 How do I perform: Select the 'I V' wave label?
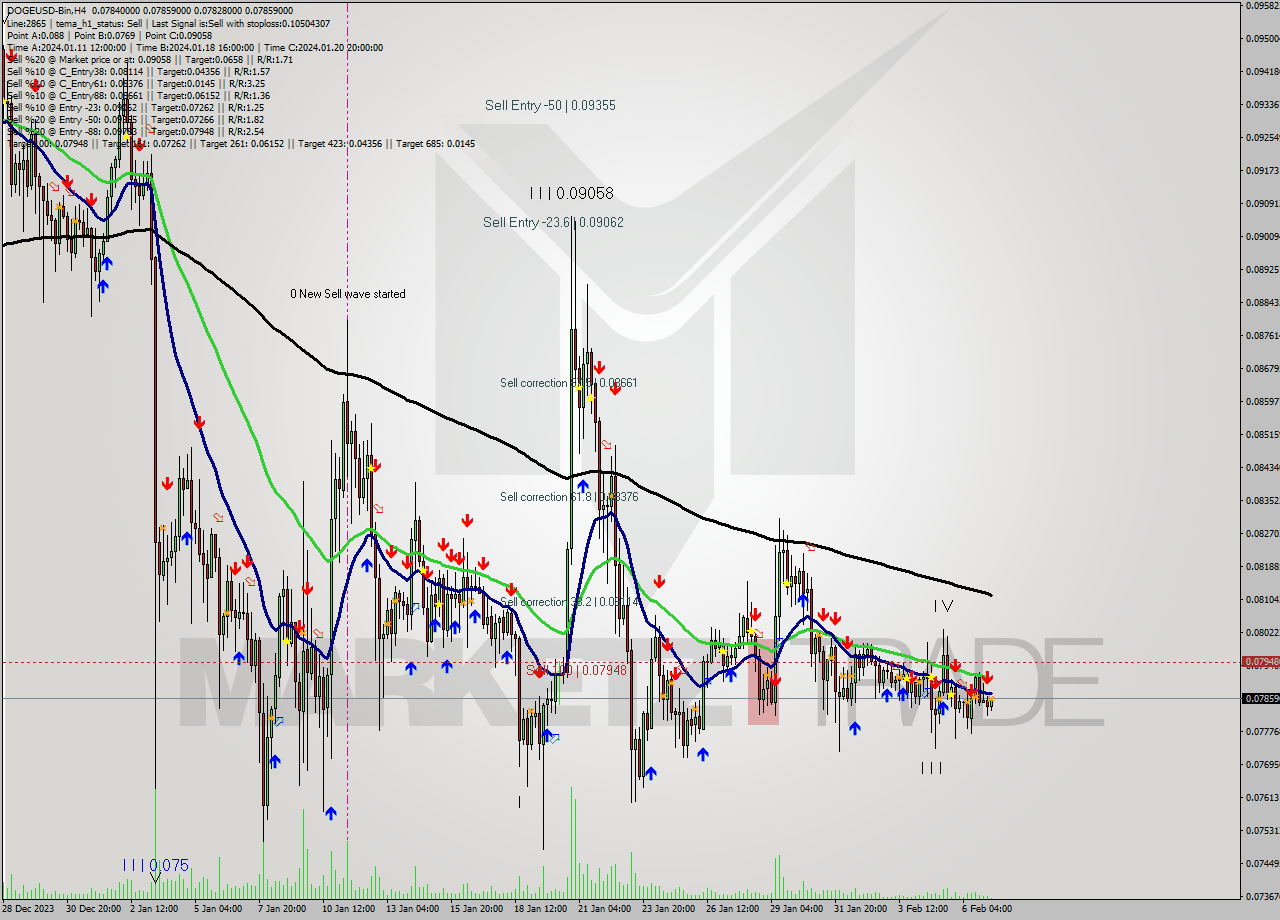(x=943, y=606)
